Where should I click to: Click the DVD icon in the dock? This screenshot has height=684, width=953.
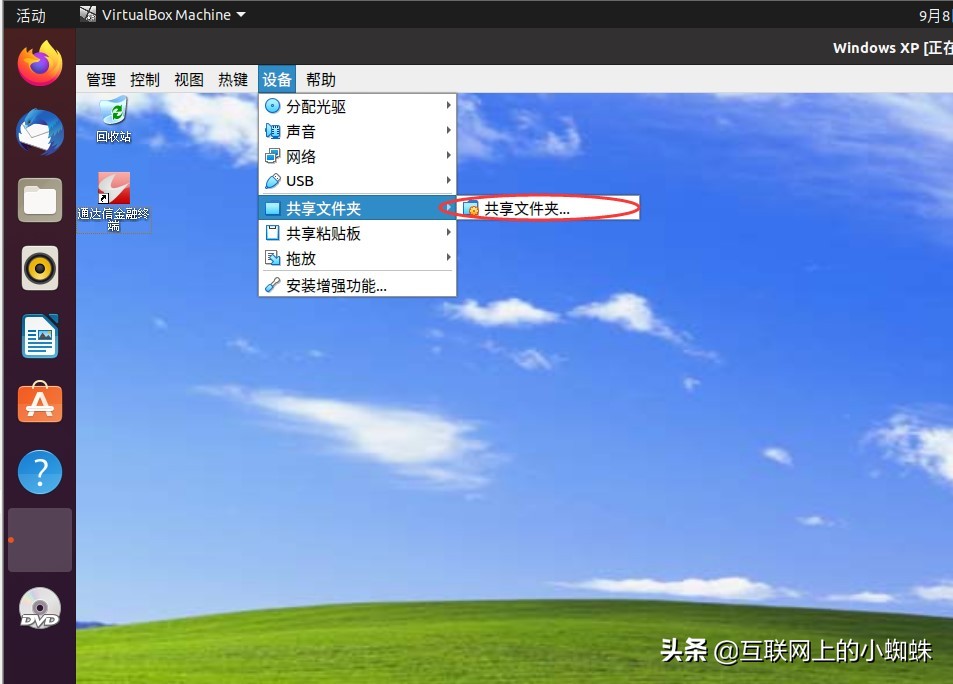[38, 607]
